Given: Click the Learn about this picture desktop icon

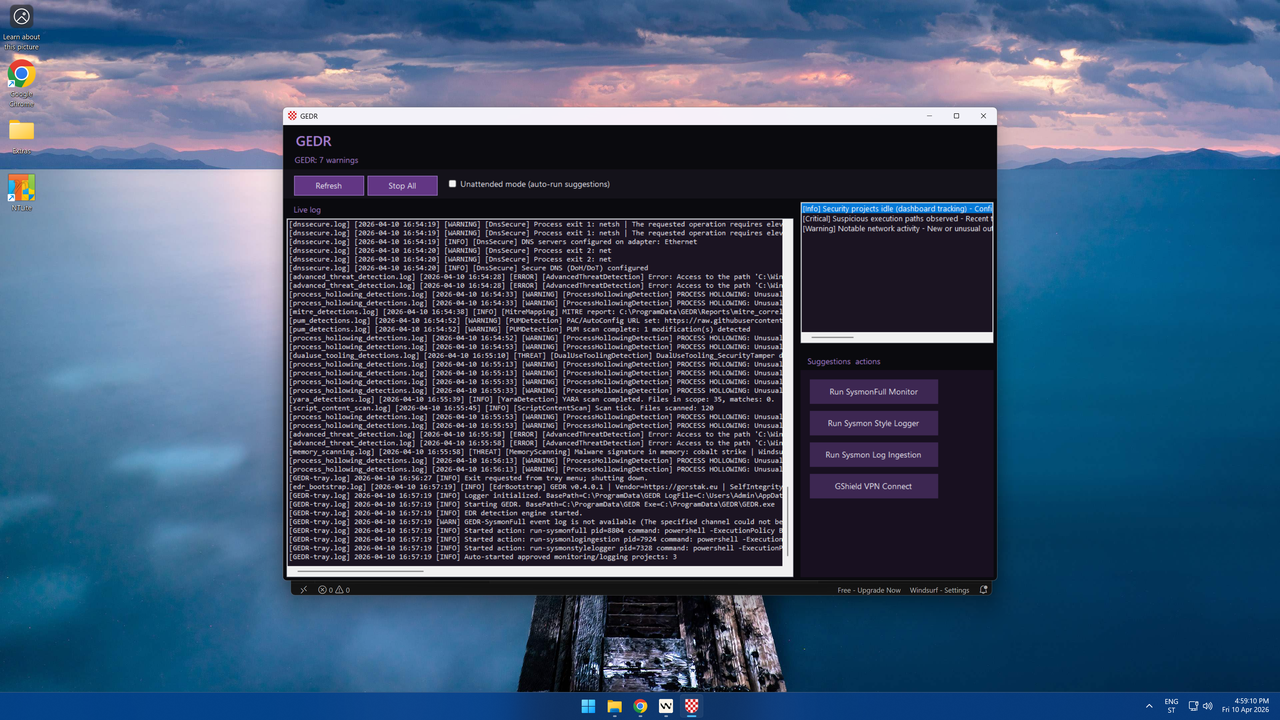Looking at the screenshot, I should (21, 28).
